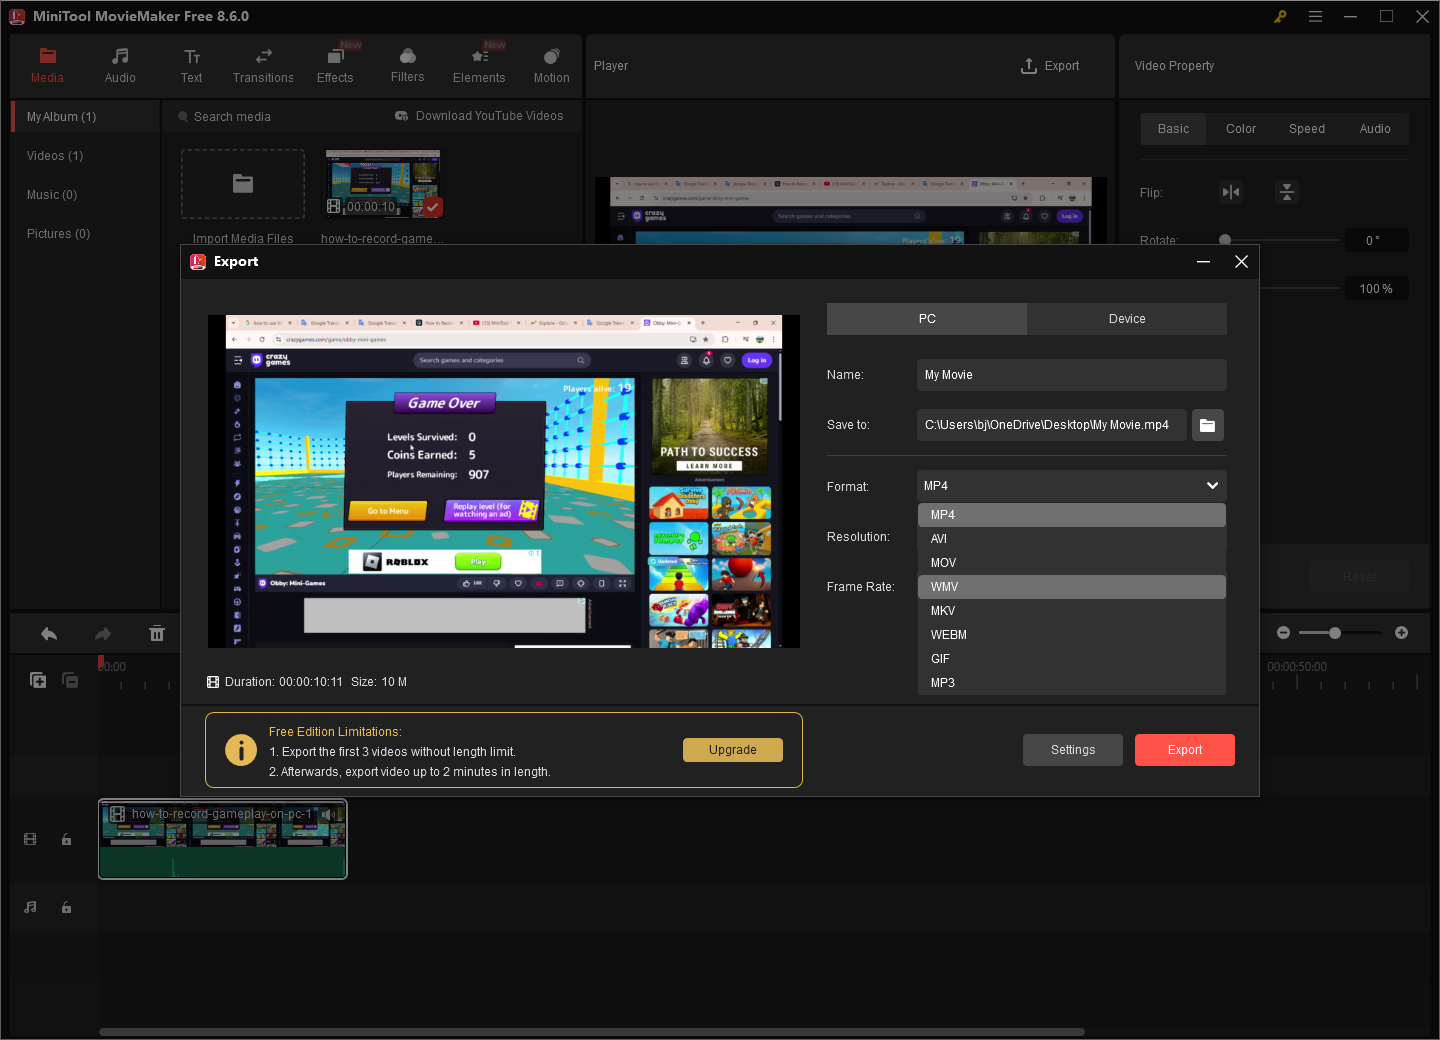This screenshot has width=1440, height=1040.
Task: Click the flip horizontal icon
Action: pyautogui.click(x=1231, y=192)
